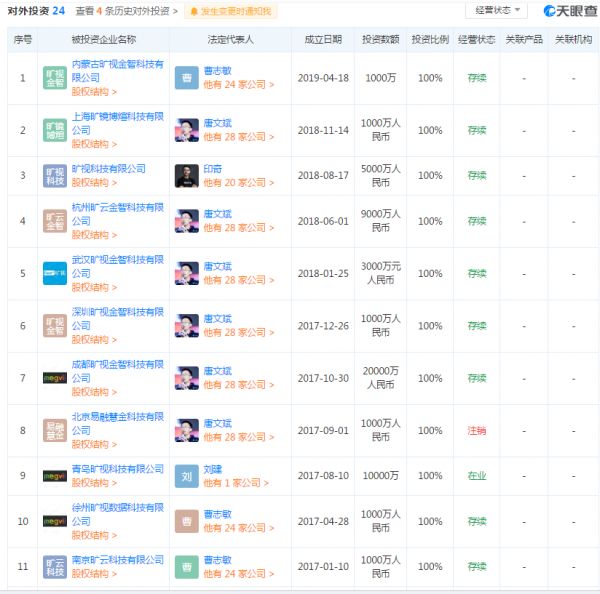Click the 内蒙古旷视金智 company logo icon
Image resolution: width=600 pixels, height=594 pixels.
(x=55, y=79)
